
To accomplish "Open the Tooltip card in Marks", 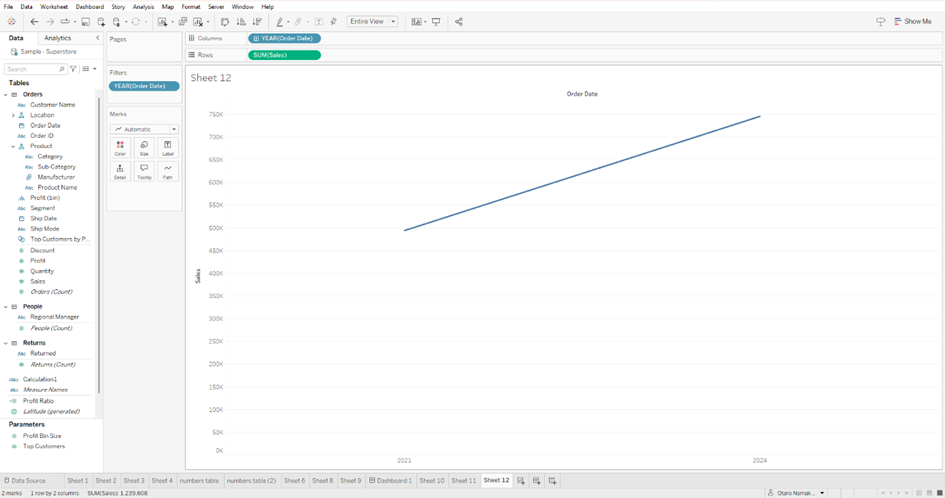I will (144, 171).
